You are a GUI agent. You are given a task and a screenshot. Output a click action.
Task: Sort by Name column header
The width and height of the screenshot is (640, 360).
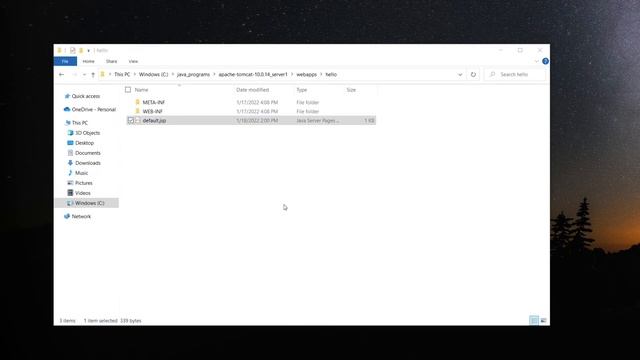(x=142, y=90)
